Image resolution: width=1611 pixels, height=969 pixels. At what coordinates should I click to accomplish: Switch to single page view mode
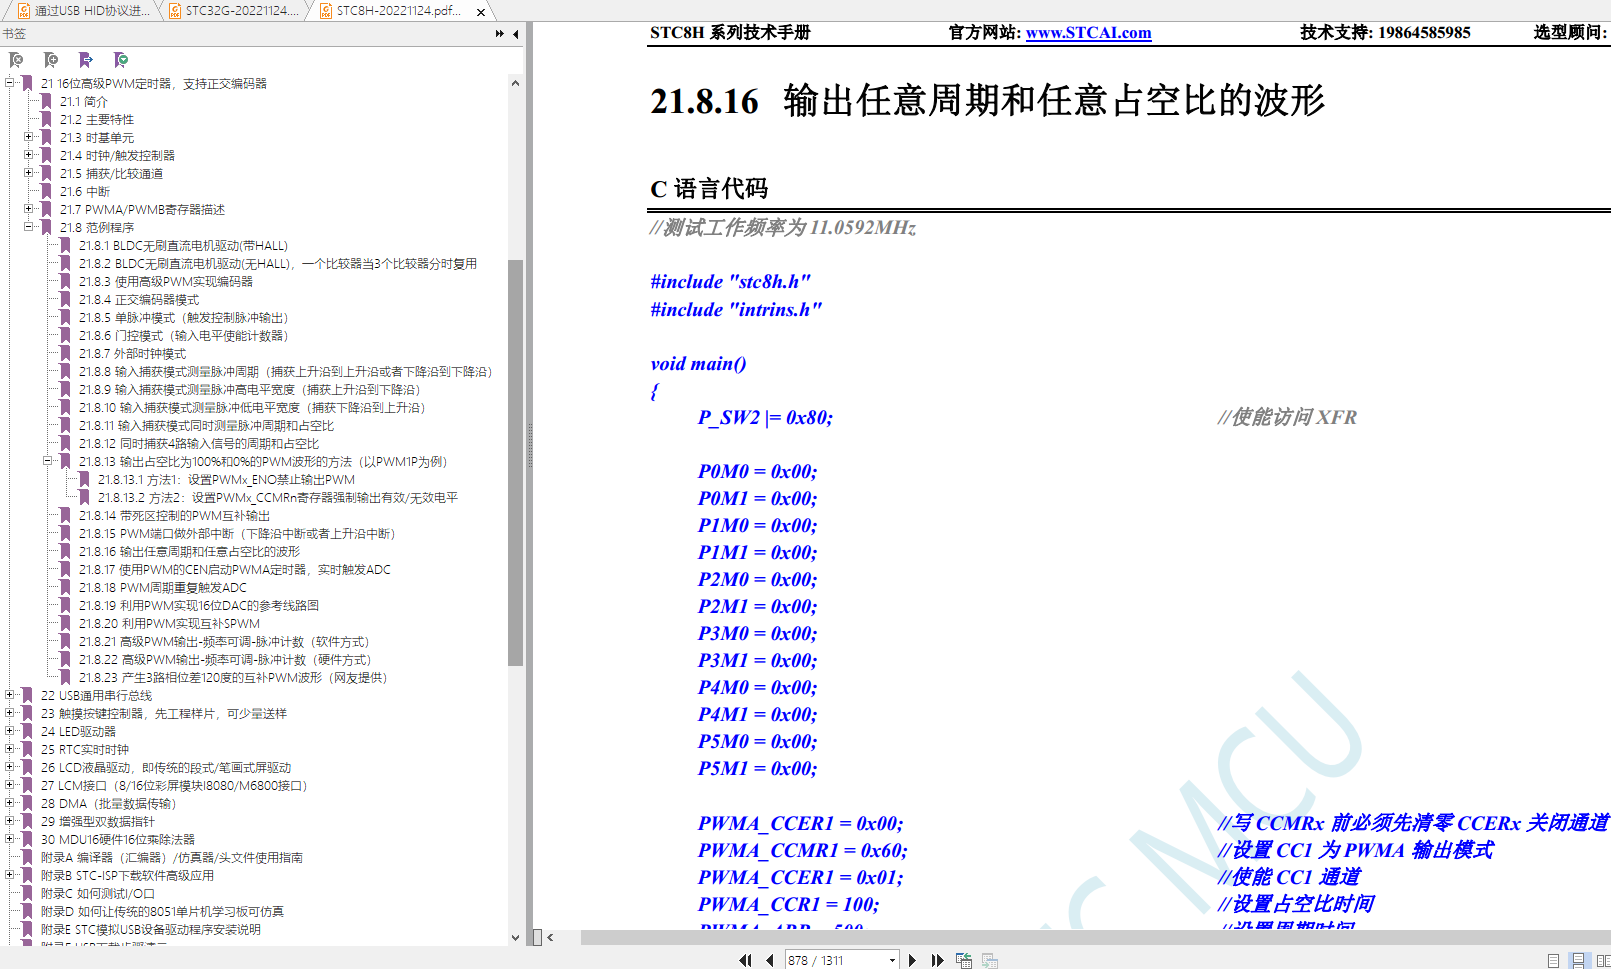pyautogui.click(x=1553, y=960)
